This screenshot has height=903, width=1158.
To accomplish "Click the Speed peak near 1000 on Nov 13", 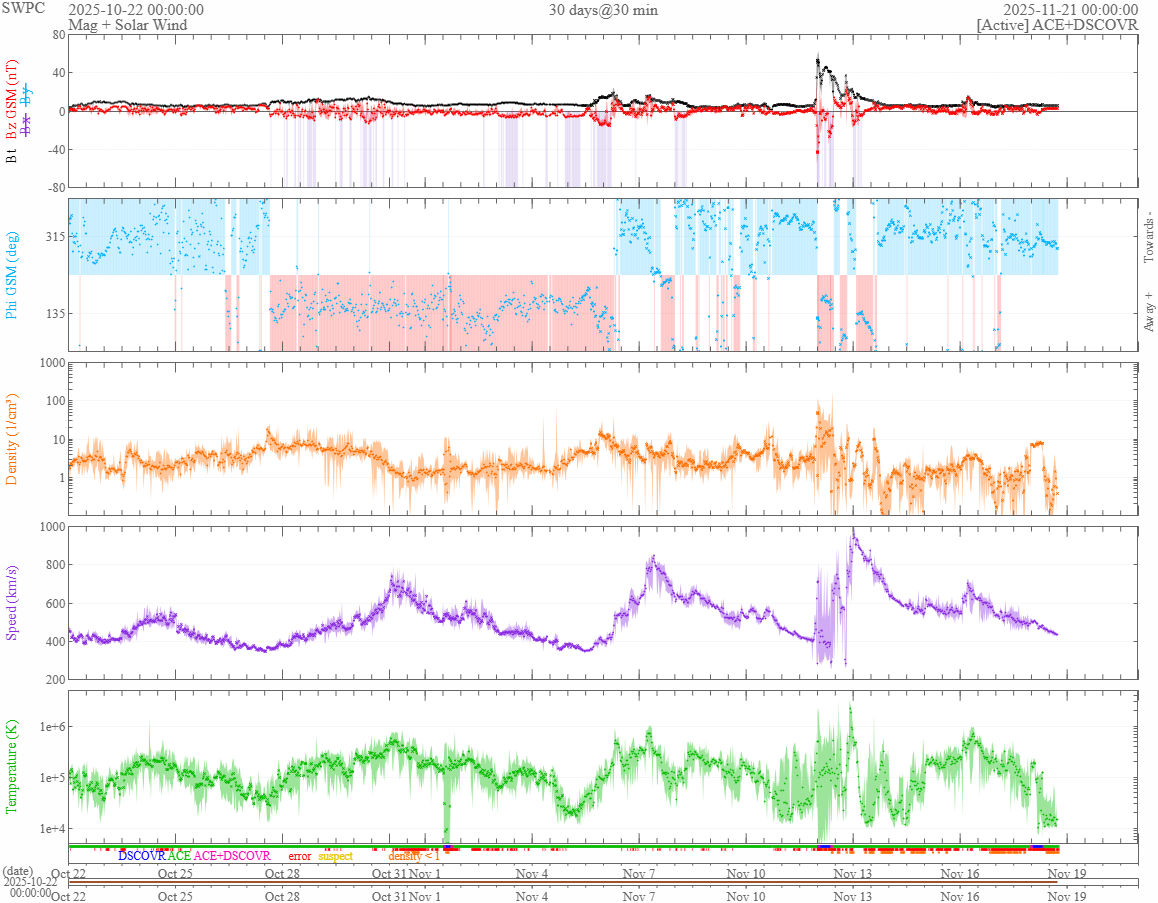I will pyautogui.click(x=854, y=535).
